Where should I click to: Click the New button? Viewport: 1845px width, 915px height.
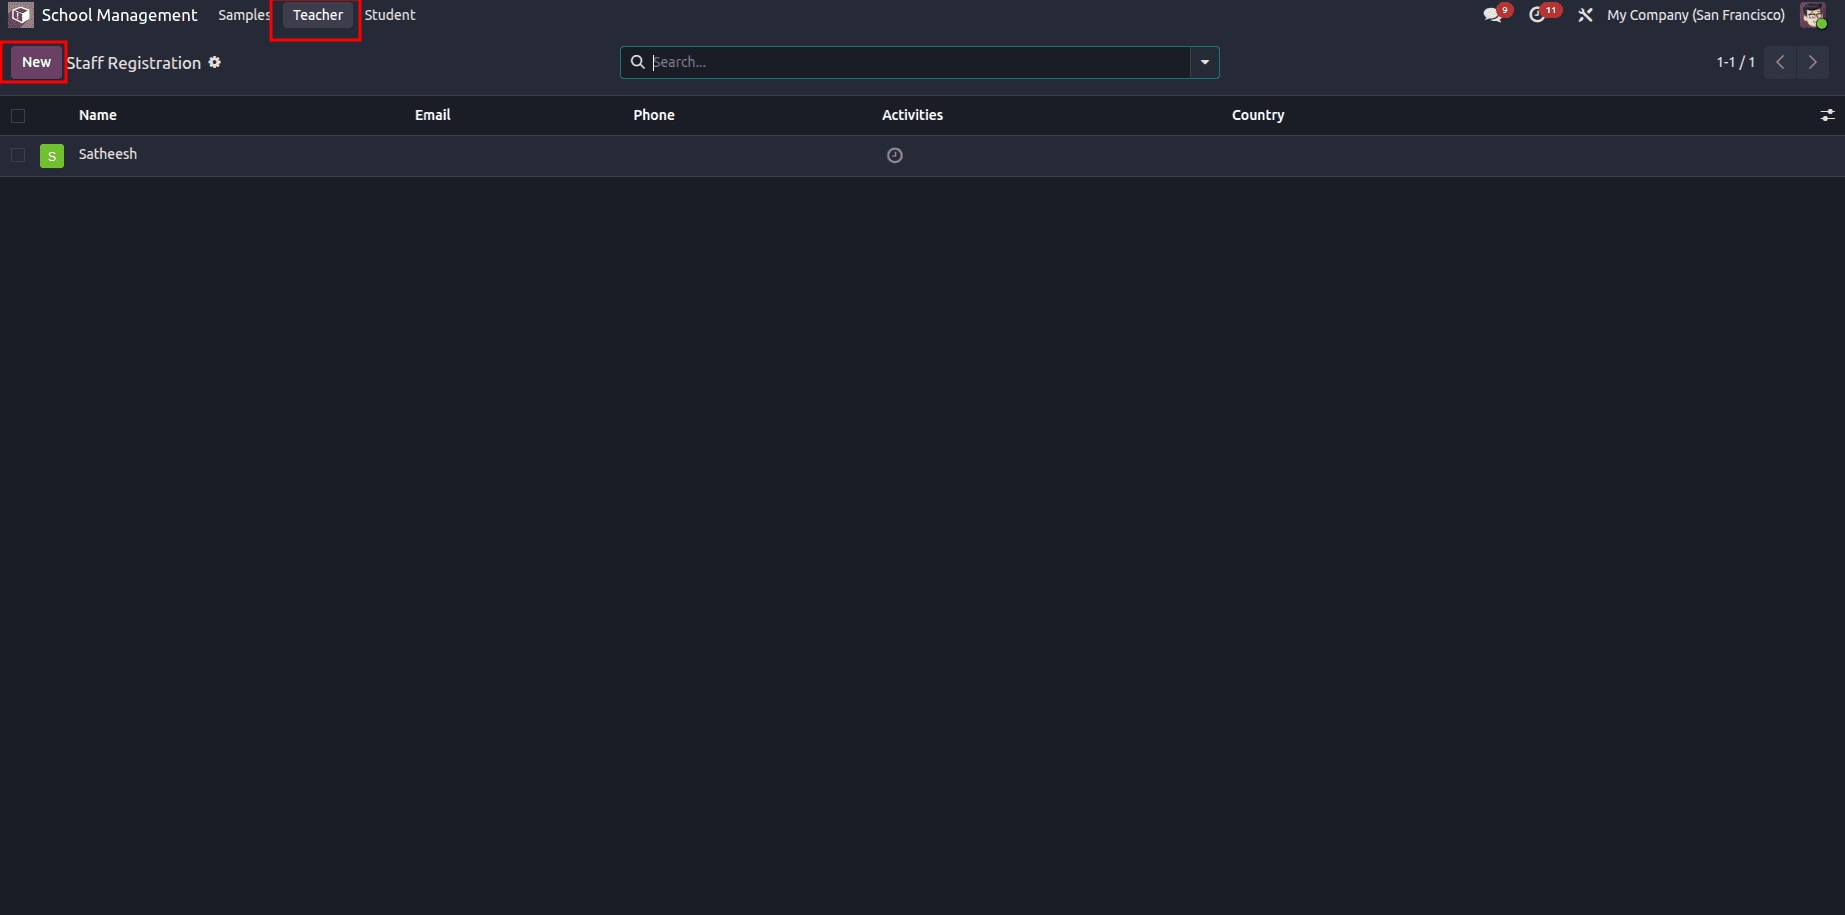click(x=35, y=62)
